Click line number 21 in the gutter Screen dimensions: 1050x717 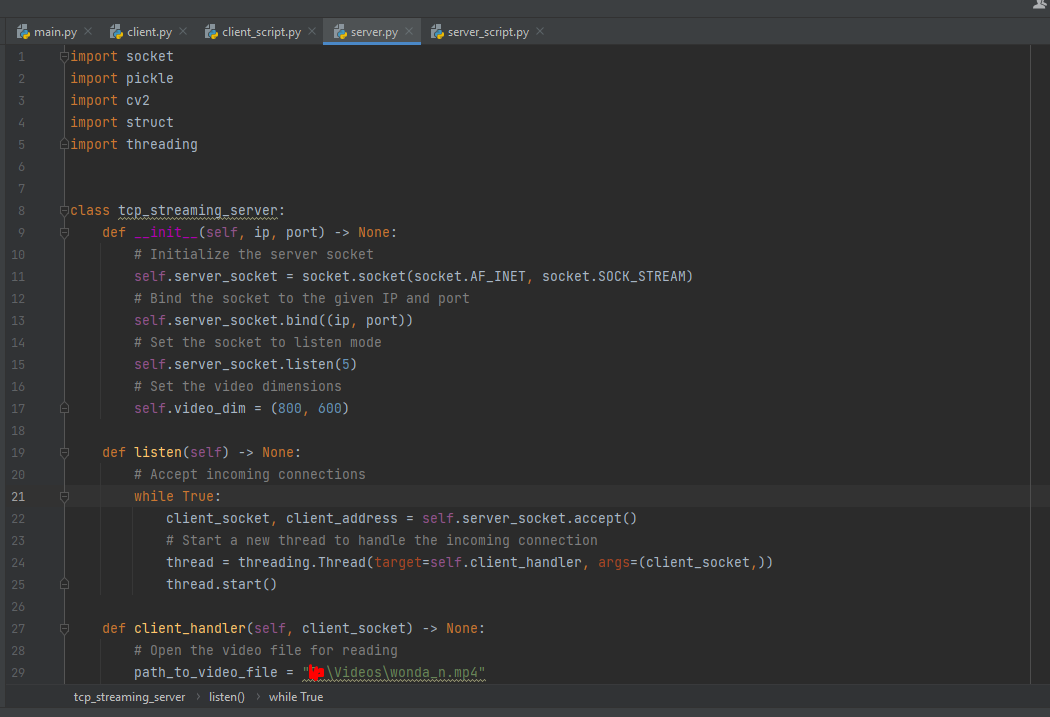pos(18,496)
